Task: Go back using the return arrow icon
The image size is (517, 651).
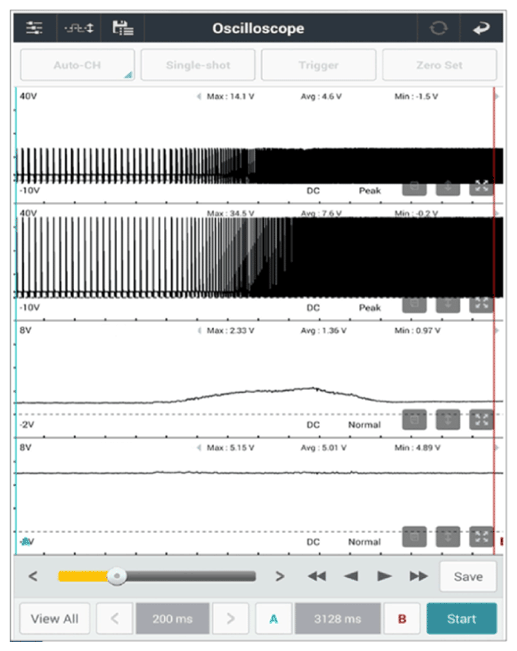Action: [481, 28]
